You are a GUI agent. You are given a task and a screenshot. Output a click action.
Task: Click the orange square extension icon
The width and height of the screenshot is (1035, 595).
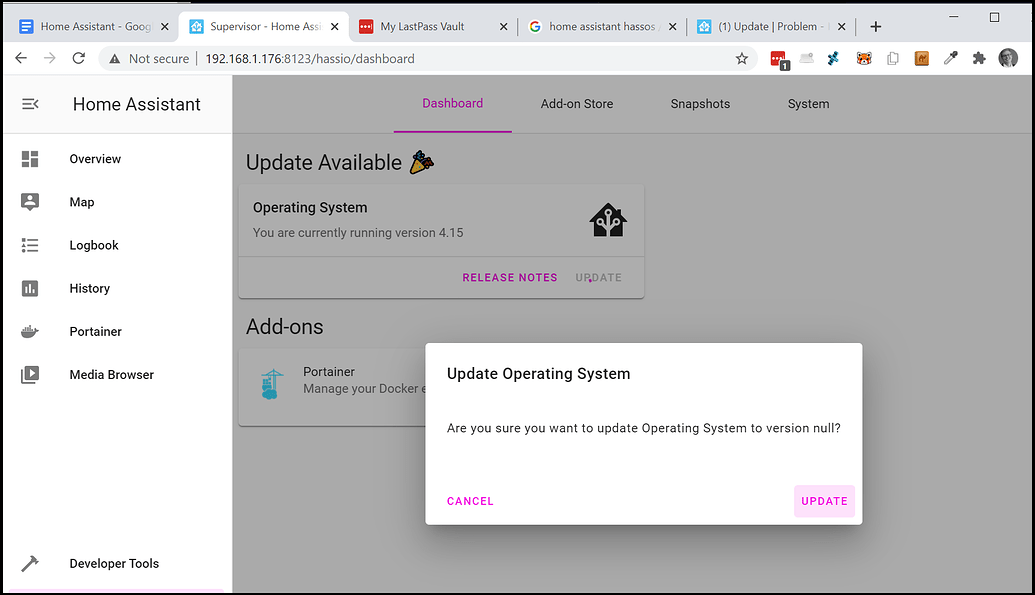[922, 59]
